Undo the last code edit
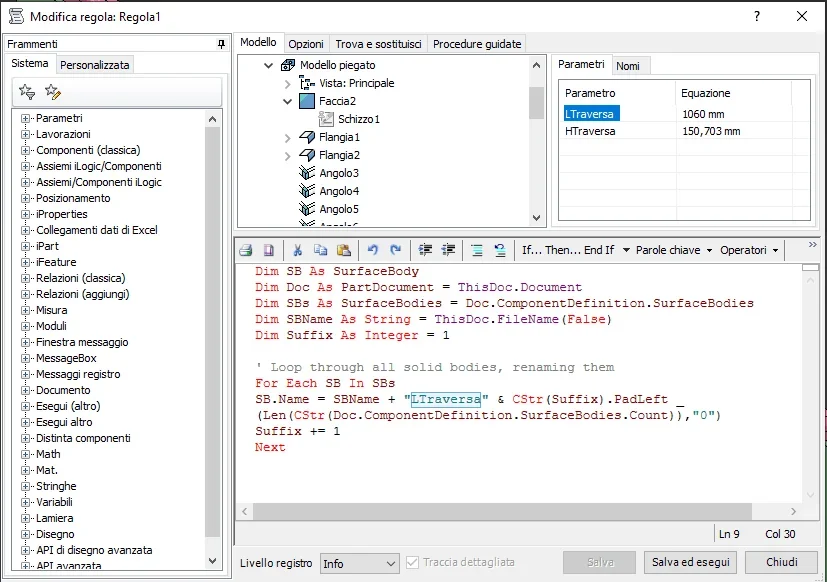Viewport: 827px width, 582px height. tap(373, 250)
